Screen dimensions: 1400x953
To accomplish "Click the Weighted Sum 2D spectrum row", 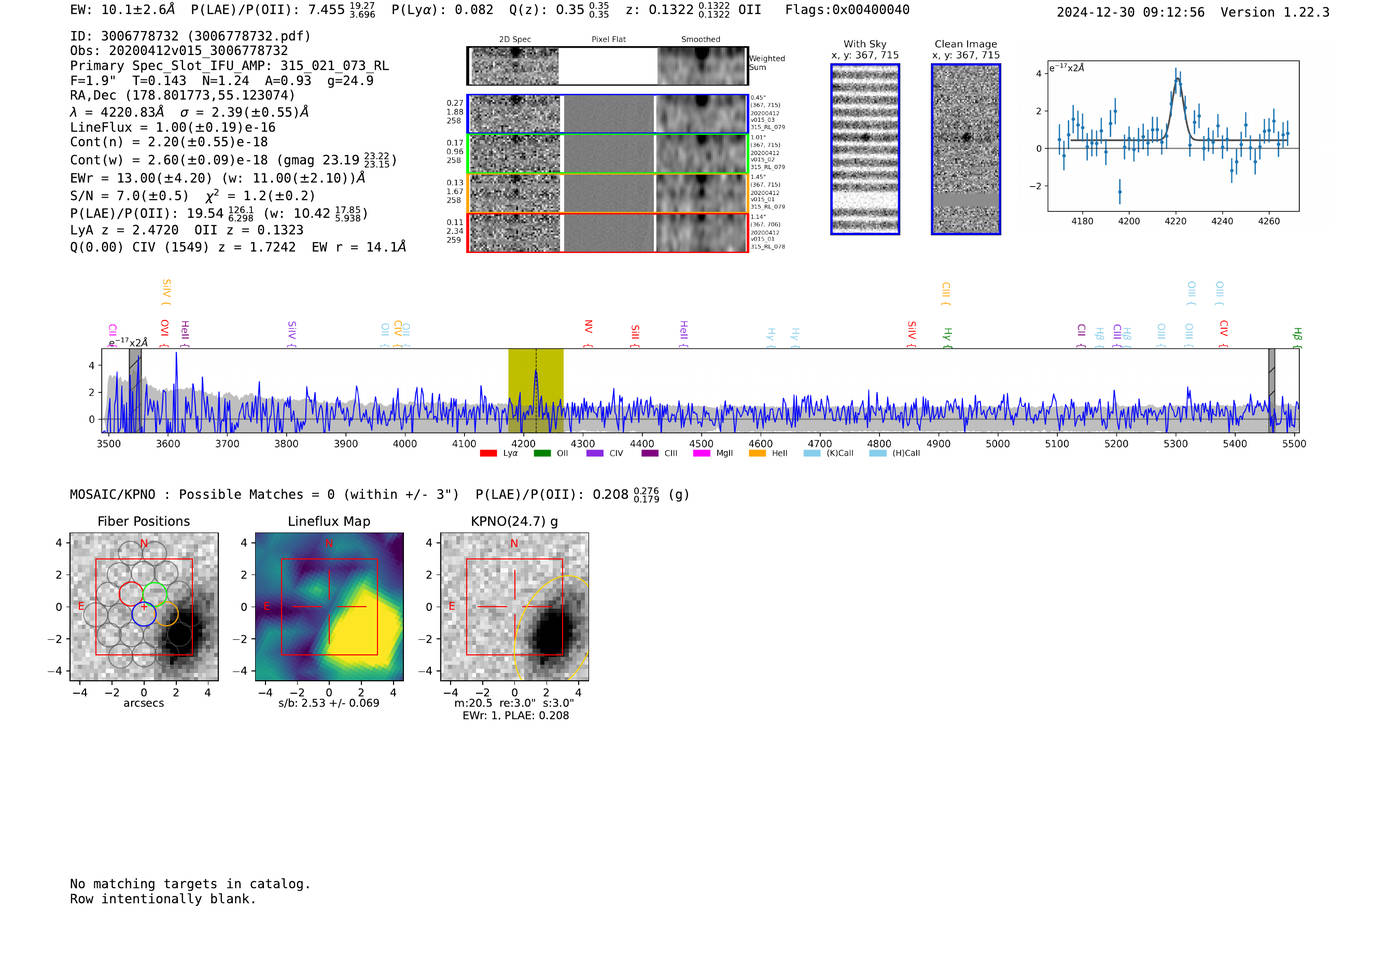I will pos(608,66).
